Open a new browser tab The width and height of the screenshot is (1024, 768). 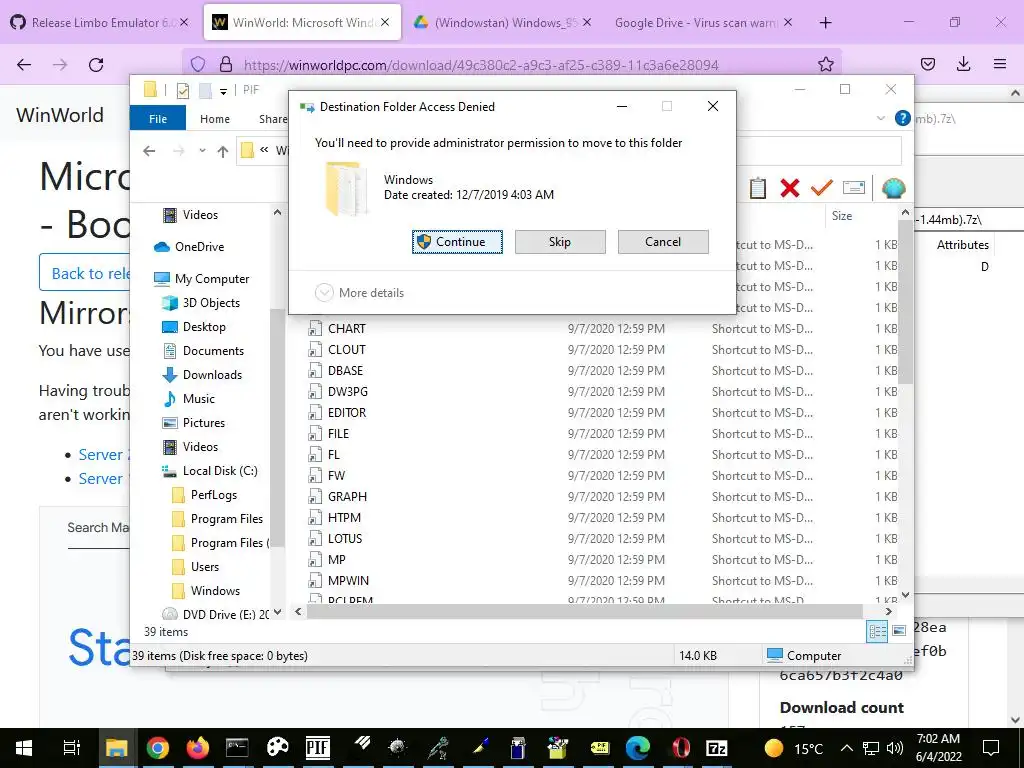click(x=825, y=23)
